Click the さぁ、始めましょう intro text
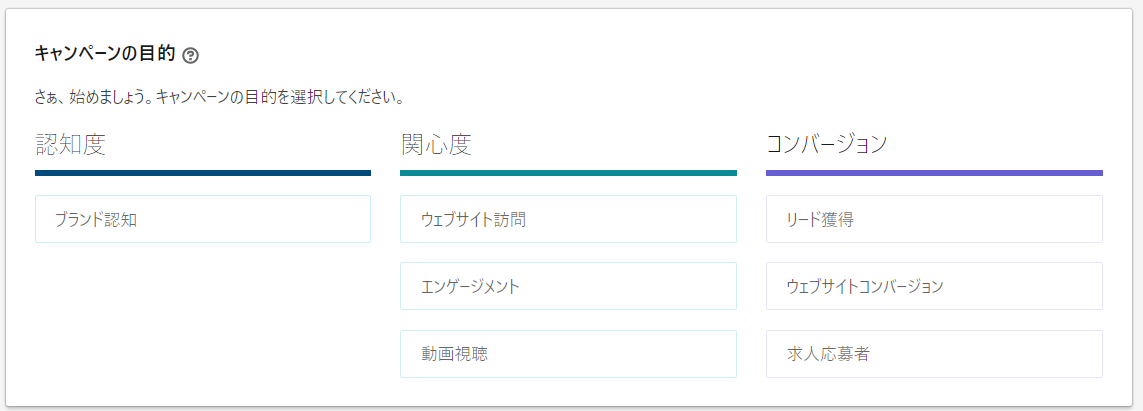 click(90, 99)
